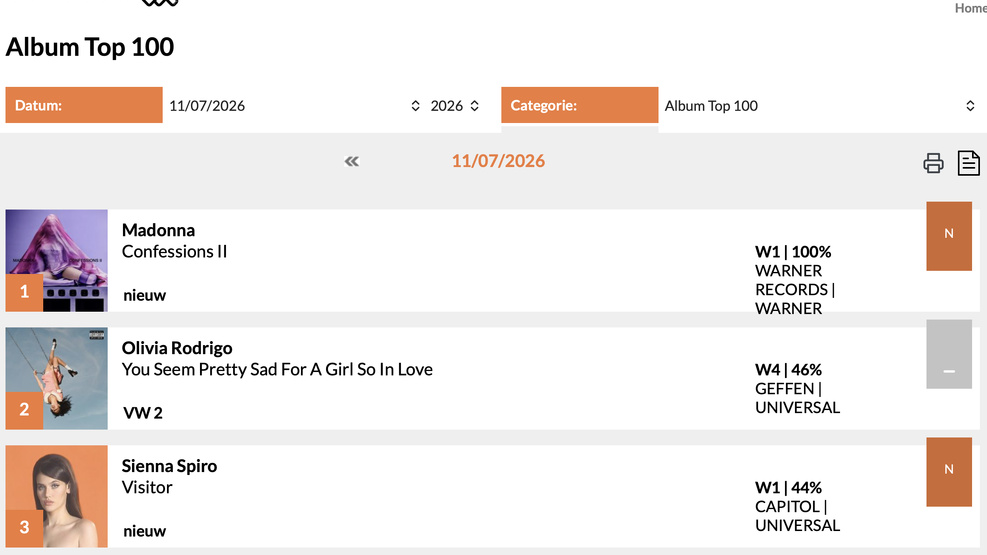This screenshot has height=555, width=987.
Task: Open album Confessions II title
Action: coord(174,252)
